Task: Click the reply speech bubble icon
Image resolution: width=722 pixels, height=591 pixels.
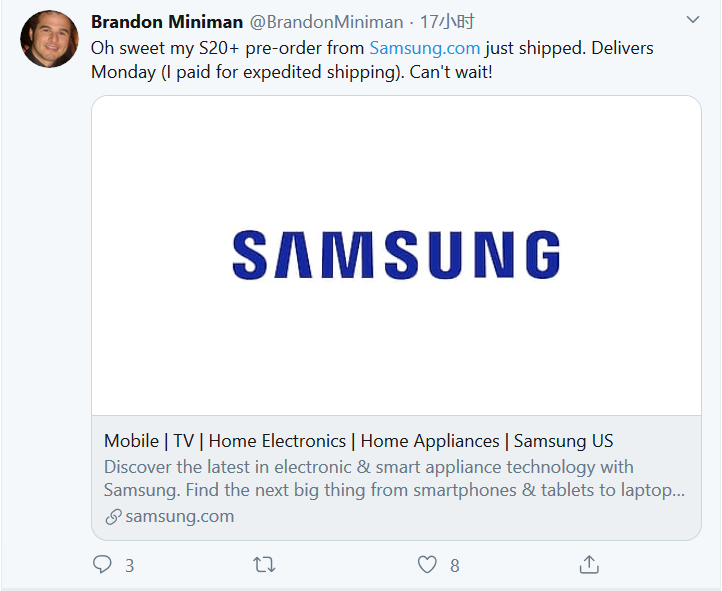Action: [102, 565]
